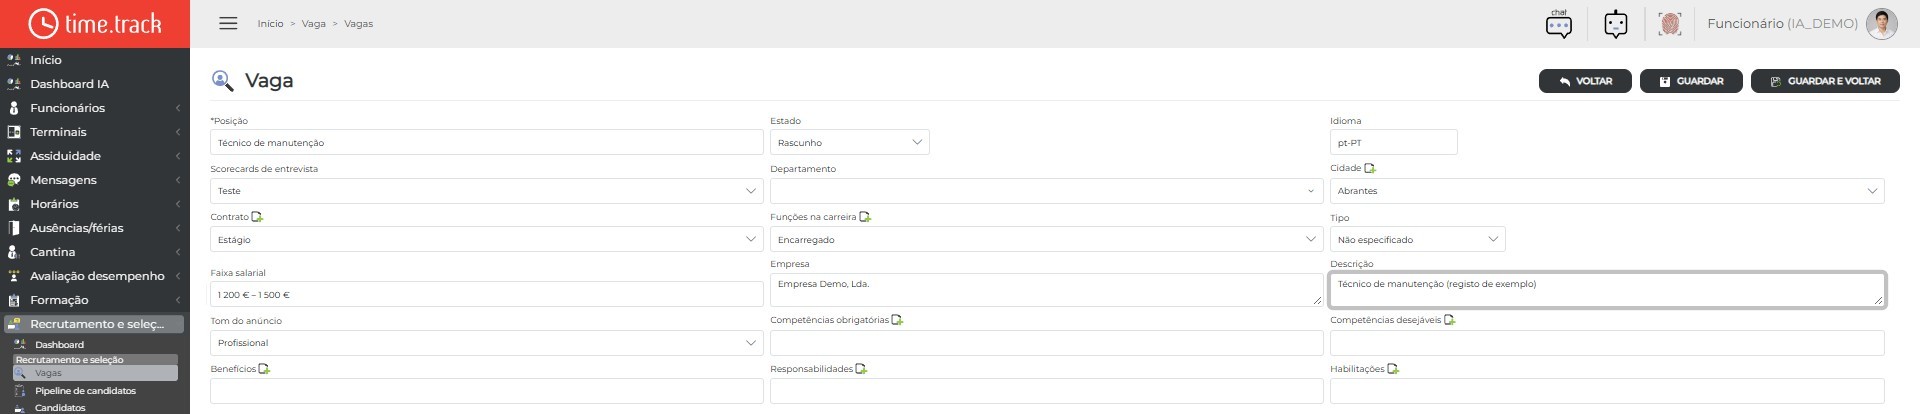Open the Cidade dropdown showing Abrantes
1920x414 pixels.
(1606, 190)
